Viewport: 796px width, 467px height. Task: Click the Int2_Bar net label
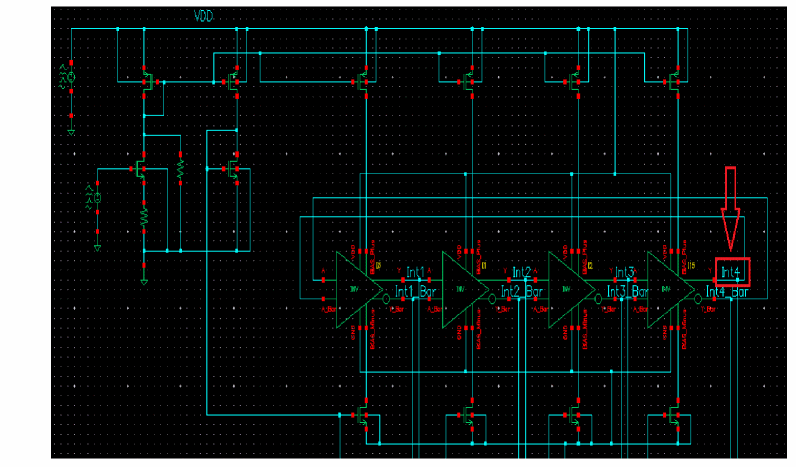[x=523, y=292]
